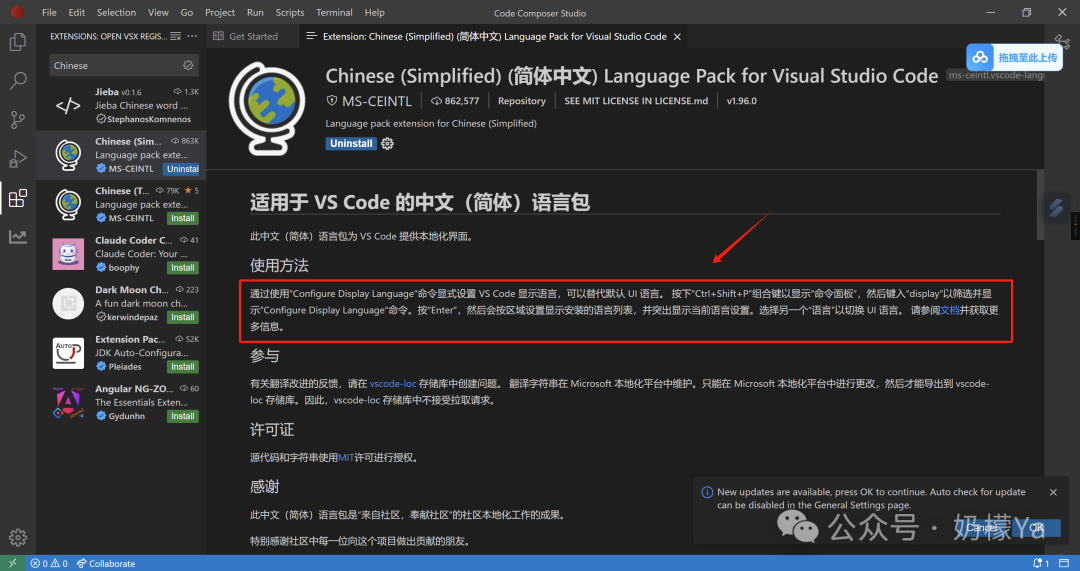Viewport: 1080px width, 571px height.
Task: Select Dark Moon extension in list
Action: (121, 304)
